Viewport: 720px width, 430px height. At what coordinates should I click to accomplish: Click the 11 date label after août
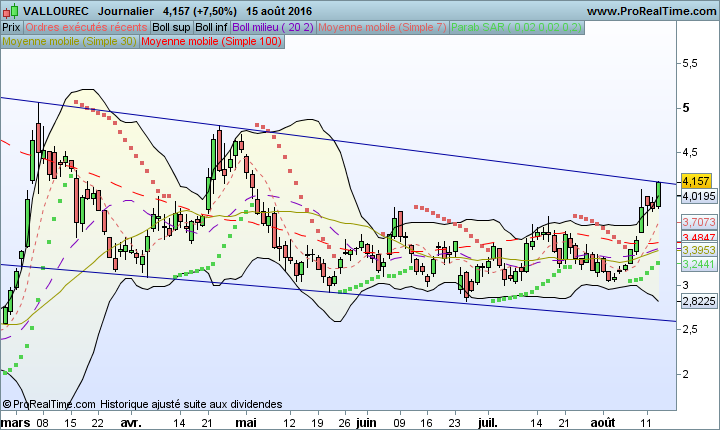646,423
